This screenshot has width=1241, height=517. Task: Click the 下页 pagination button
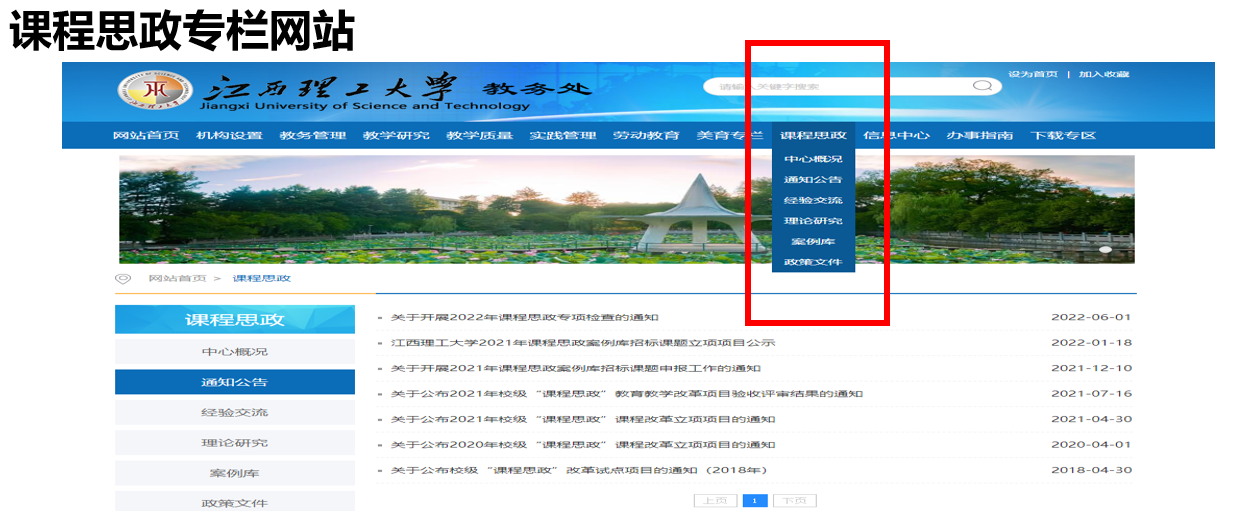point(794,500)
